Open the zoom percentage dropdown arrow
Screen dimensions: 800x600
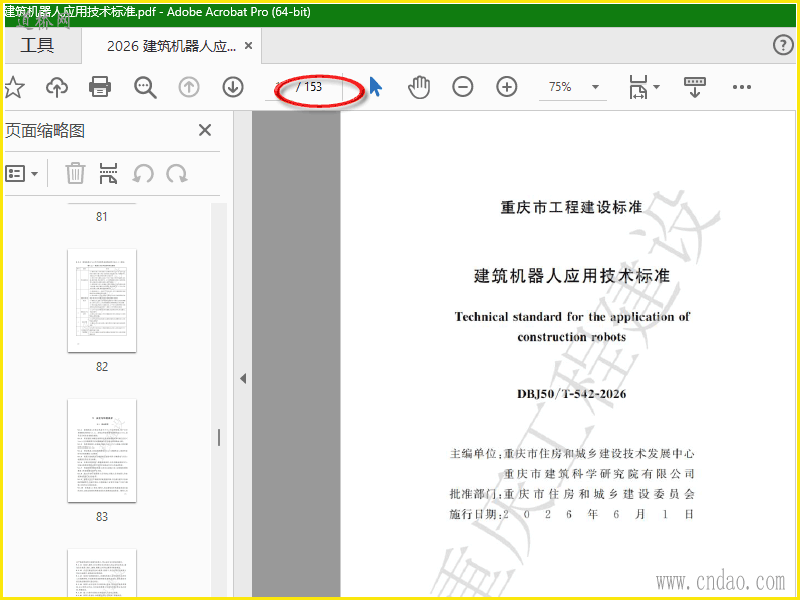(595, 87)
